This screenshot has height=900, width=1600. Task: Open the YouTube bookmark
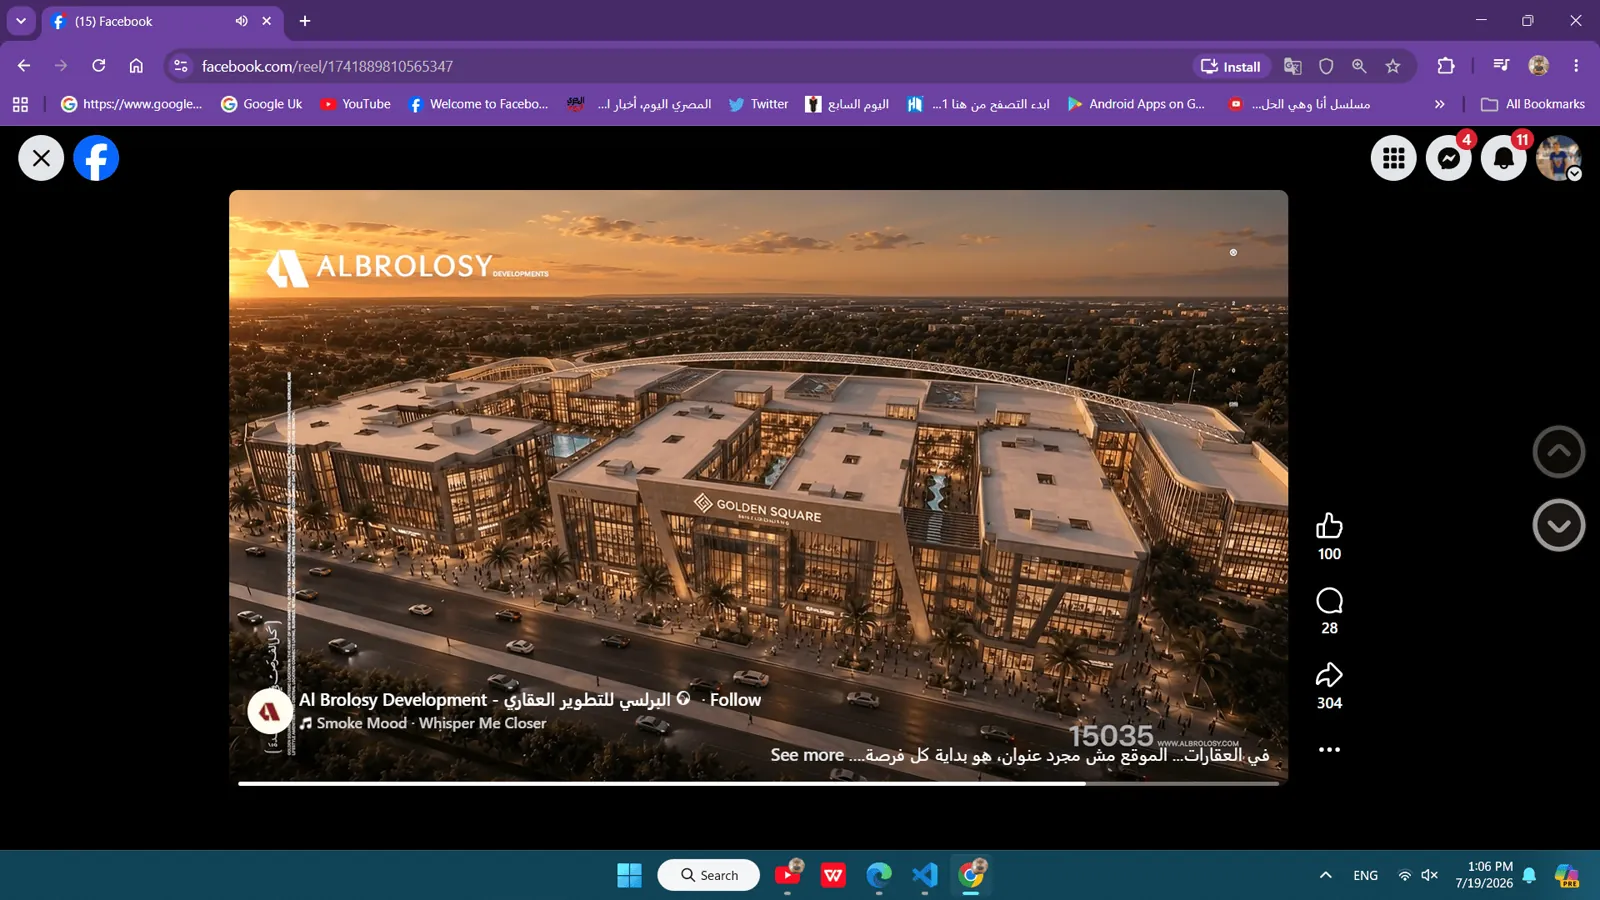[356, 104]
